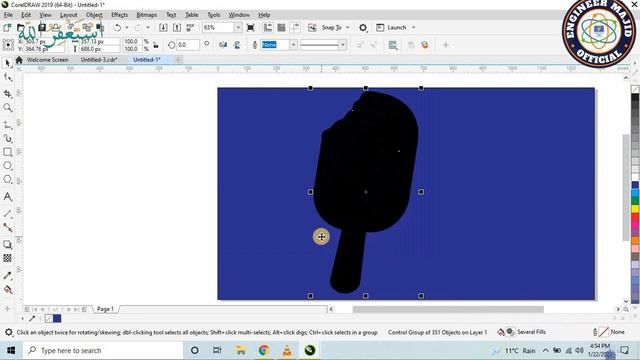
Task: Open VLC from the taskbar
Action: coord(287,350)
